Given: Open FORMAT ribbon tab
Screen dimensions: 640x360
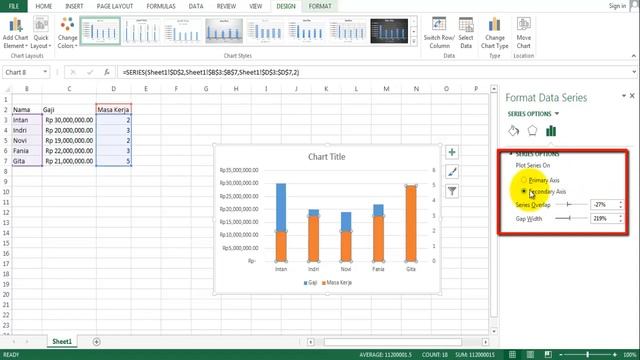Looking at the screenshot, I should click(320, 6).
